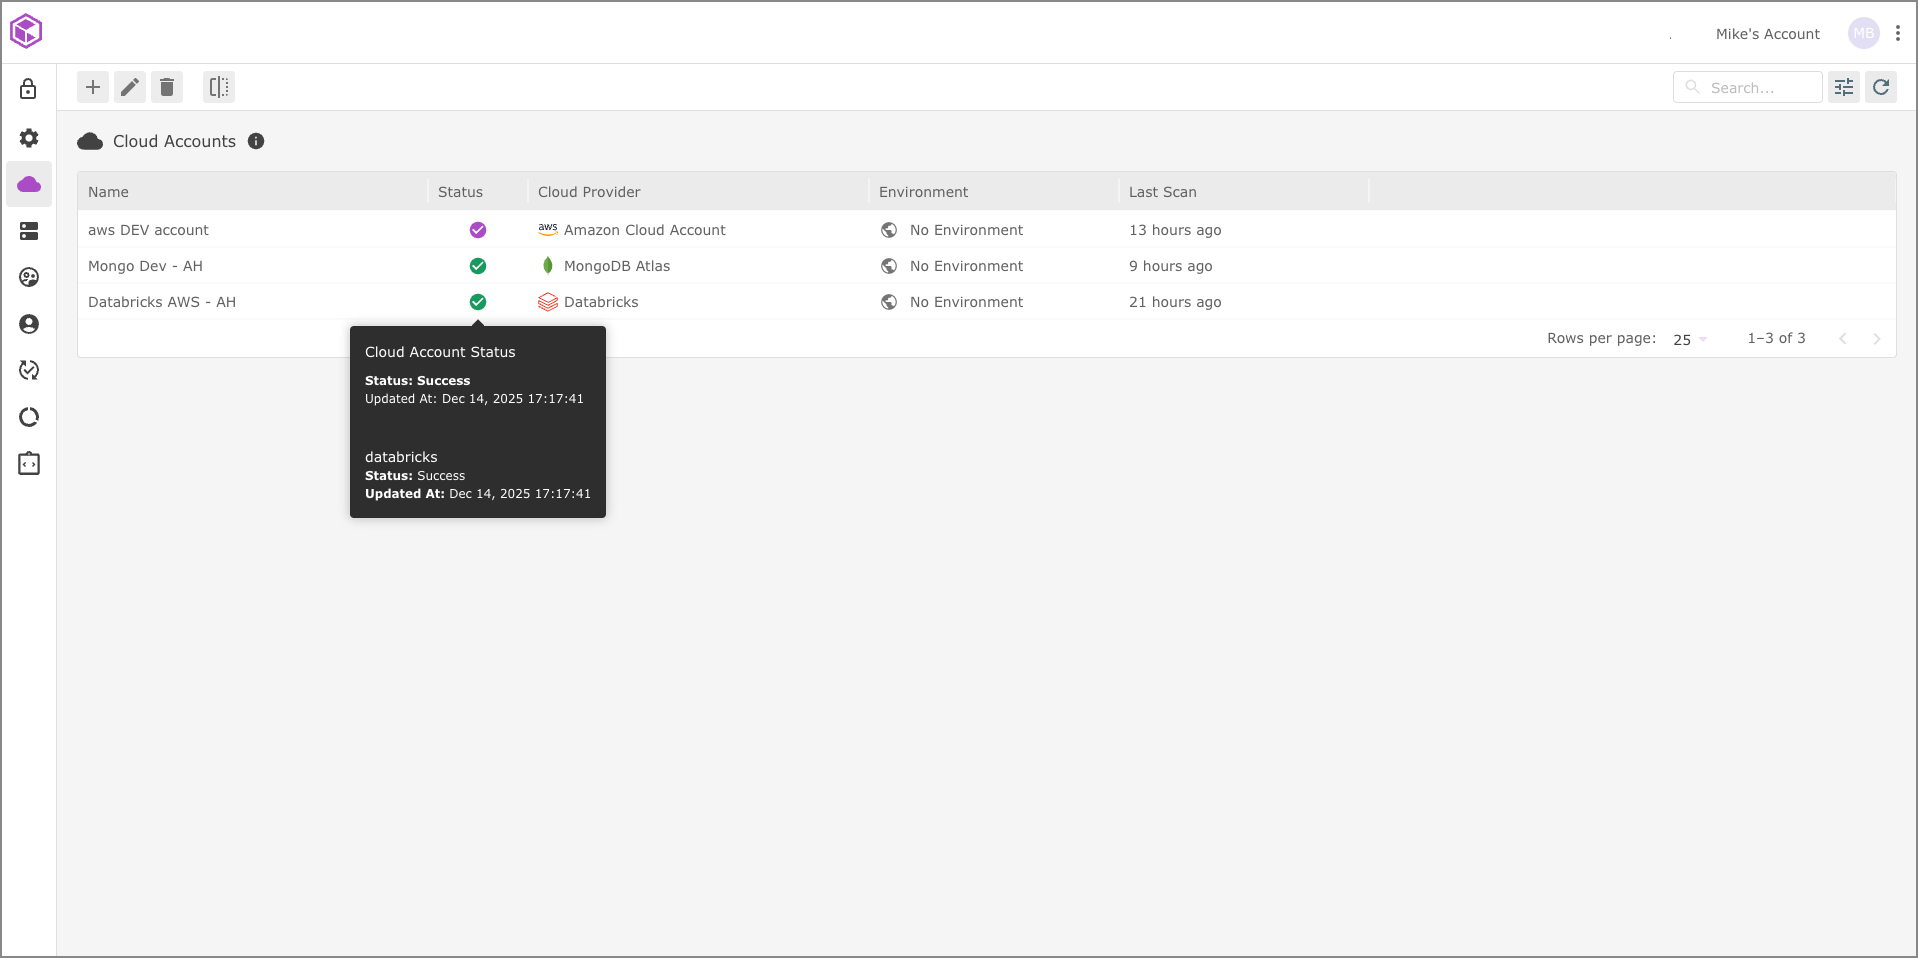
Task: Click the info icon beside Cloud Accounts
Action: pos(256,141)
